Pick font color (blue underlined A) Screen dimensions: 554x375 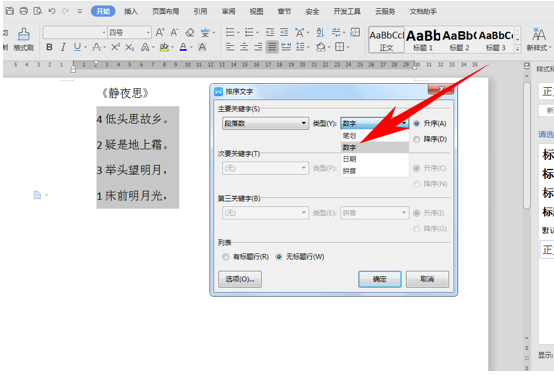pos(183,47)
